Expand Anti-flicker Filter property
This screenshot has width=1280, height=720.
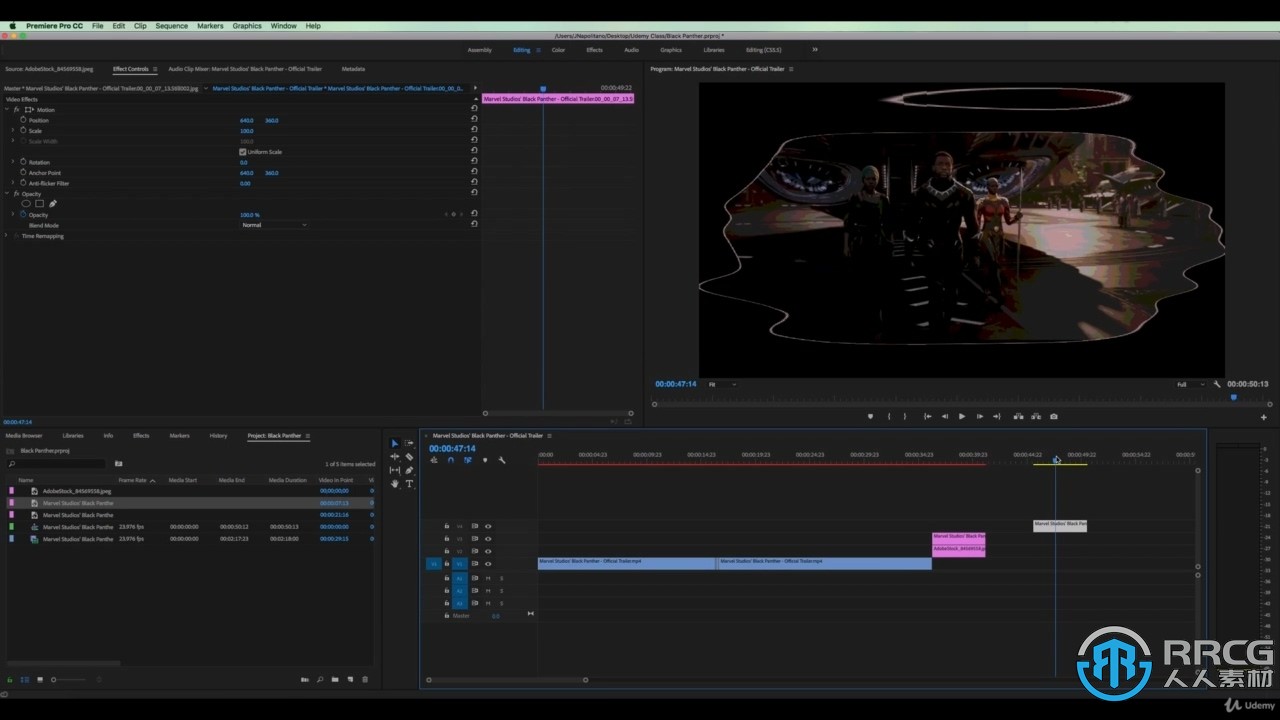[13, 183]
